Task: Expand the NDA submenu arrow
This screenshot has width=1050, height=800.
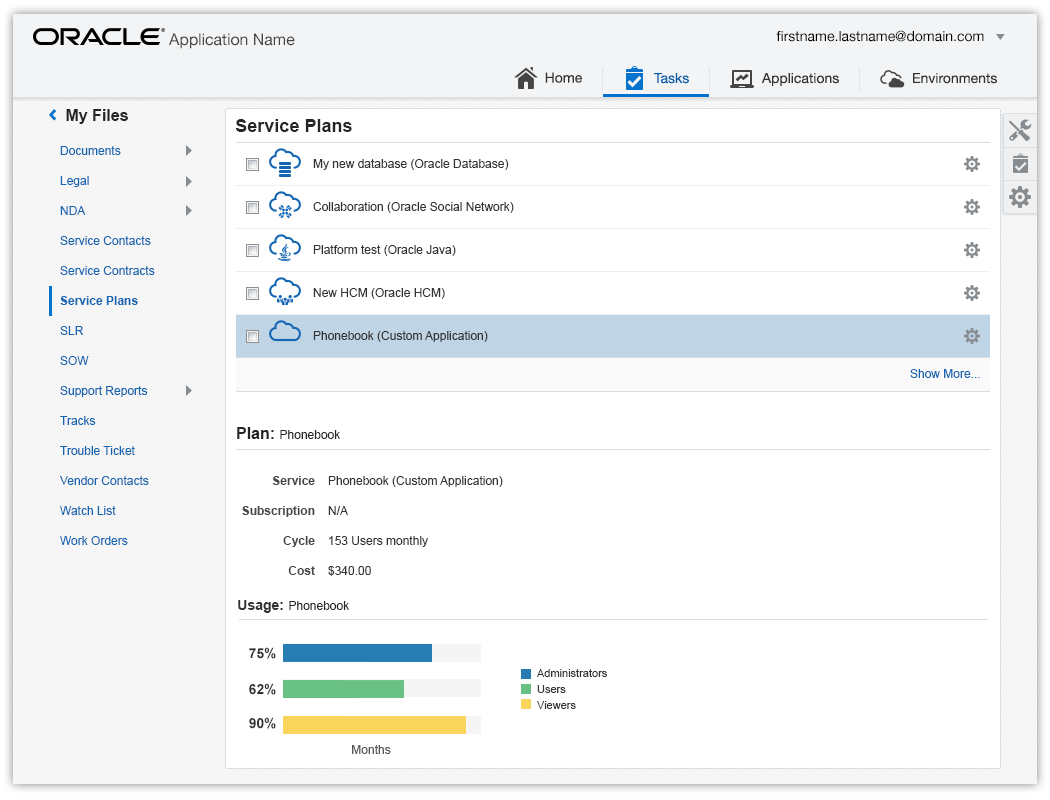Action: click(189, 210)
